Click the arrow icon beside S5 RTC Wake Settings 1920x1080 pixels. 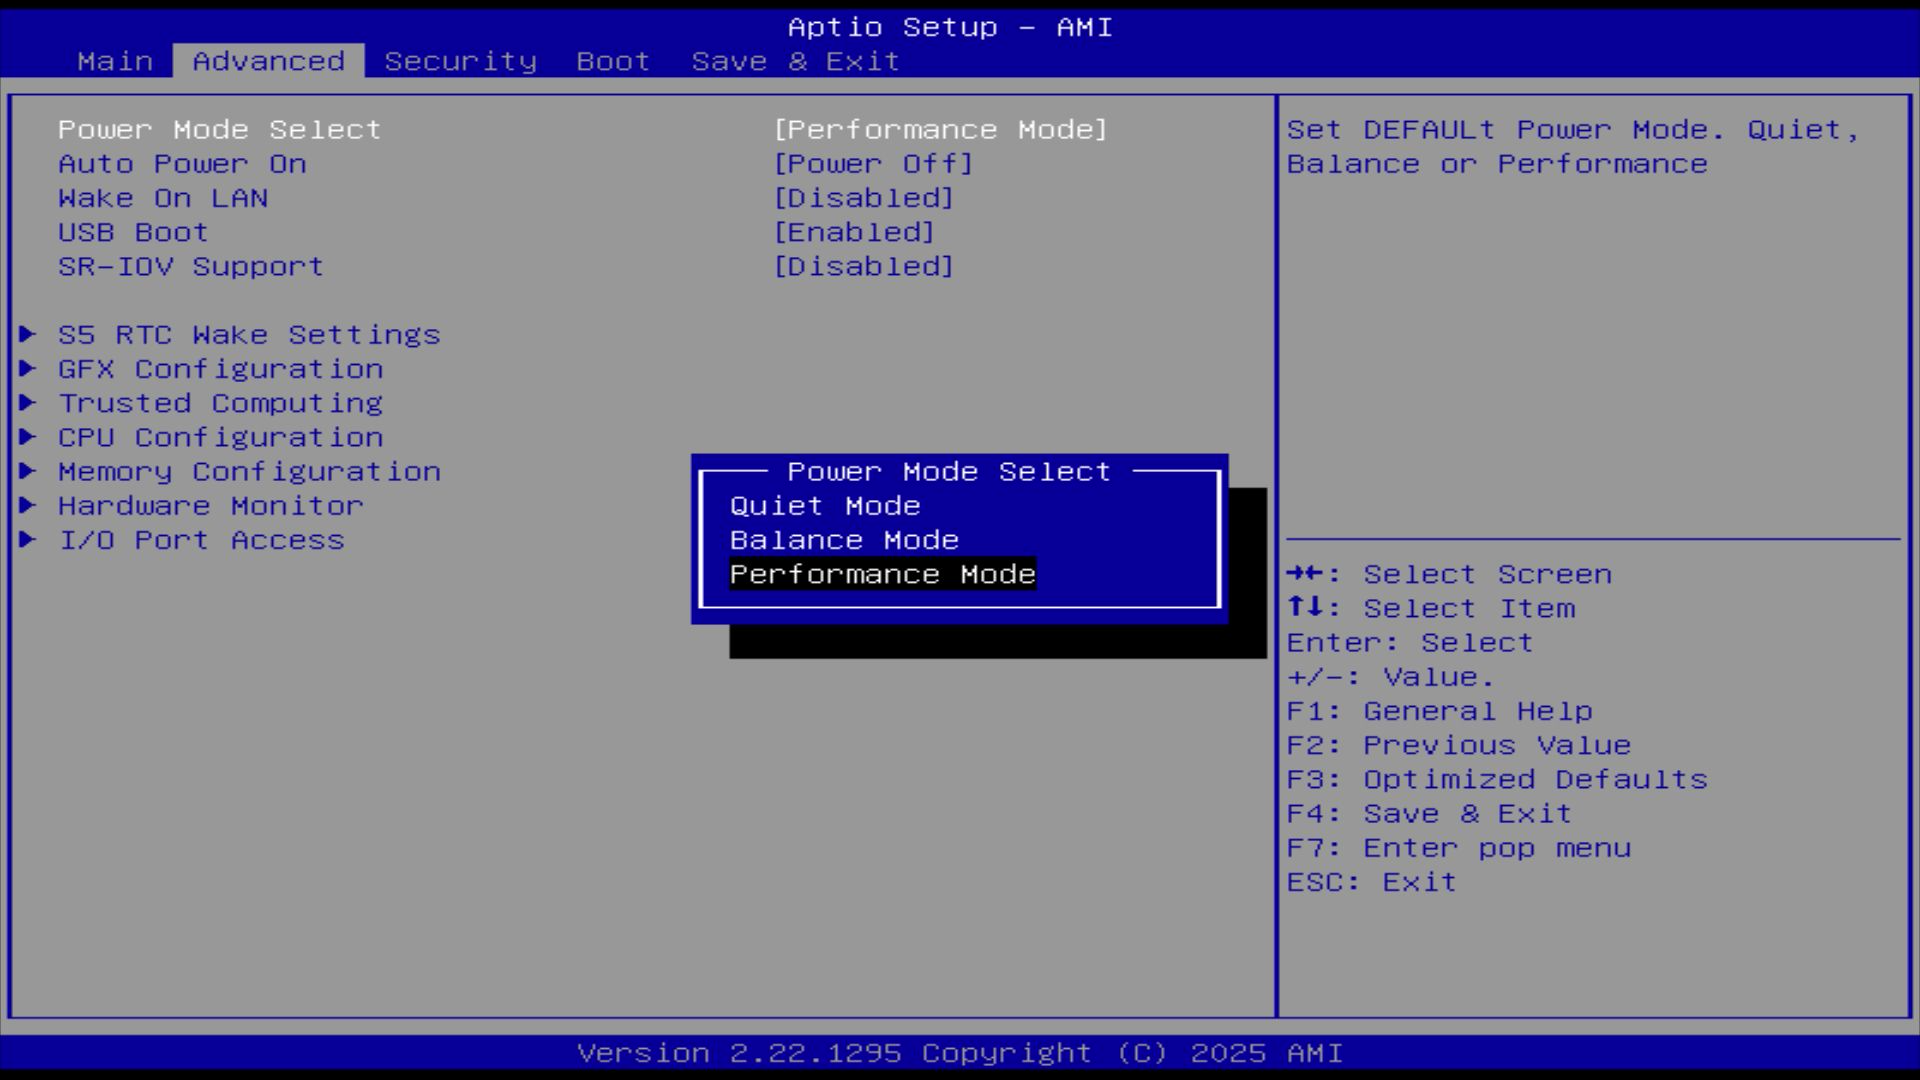(x=28, y=334)
